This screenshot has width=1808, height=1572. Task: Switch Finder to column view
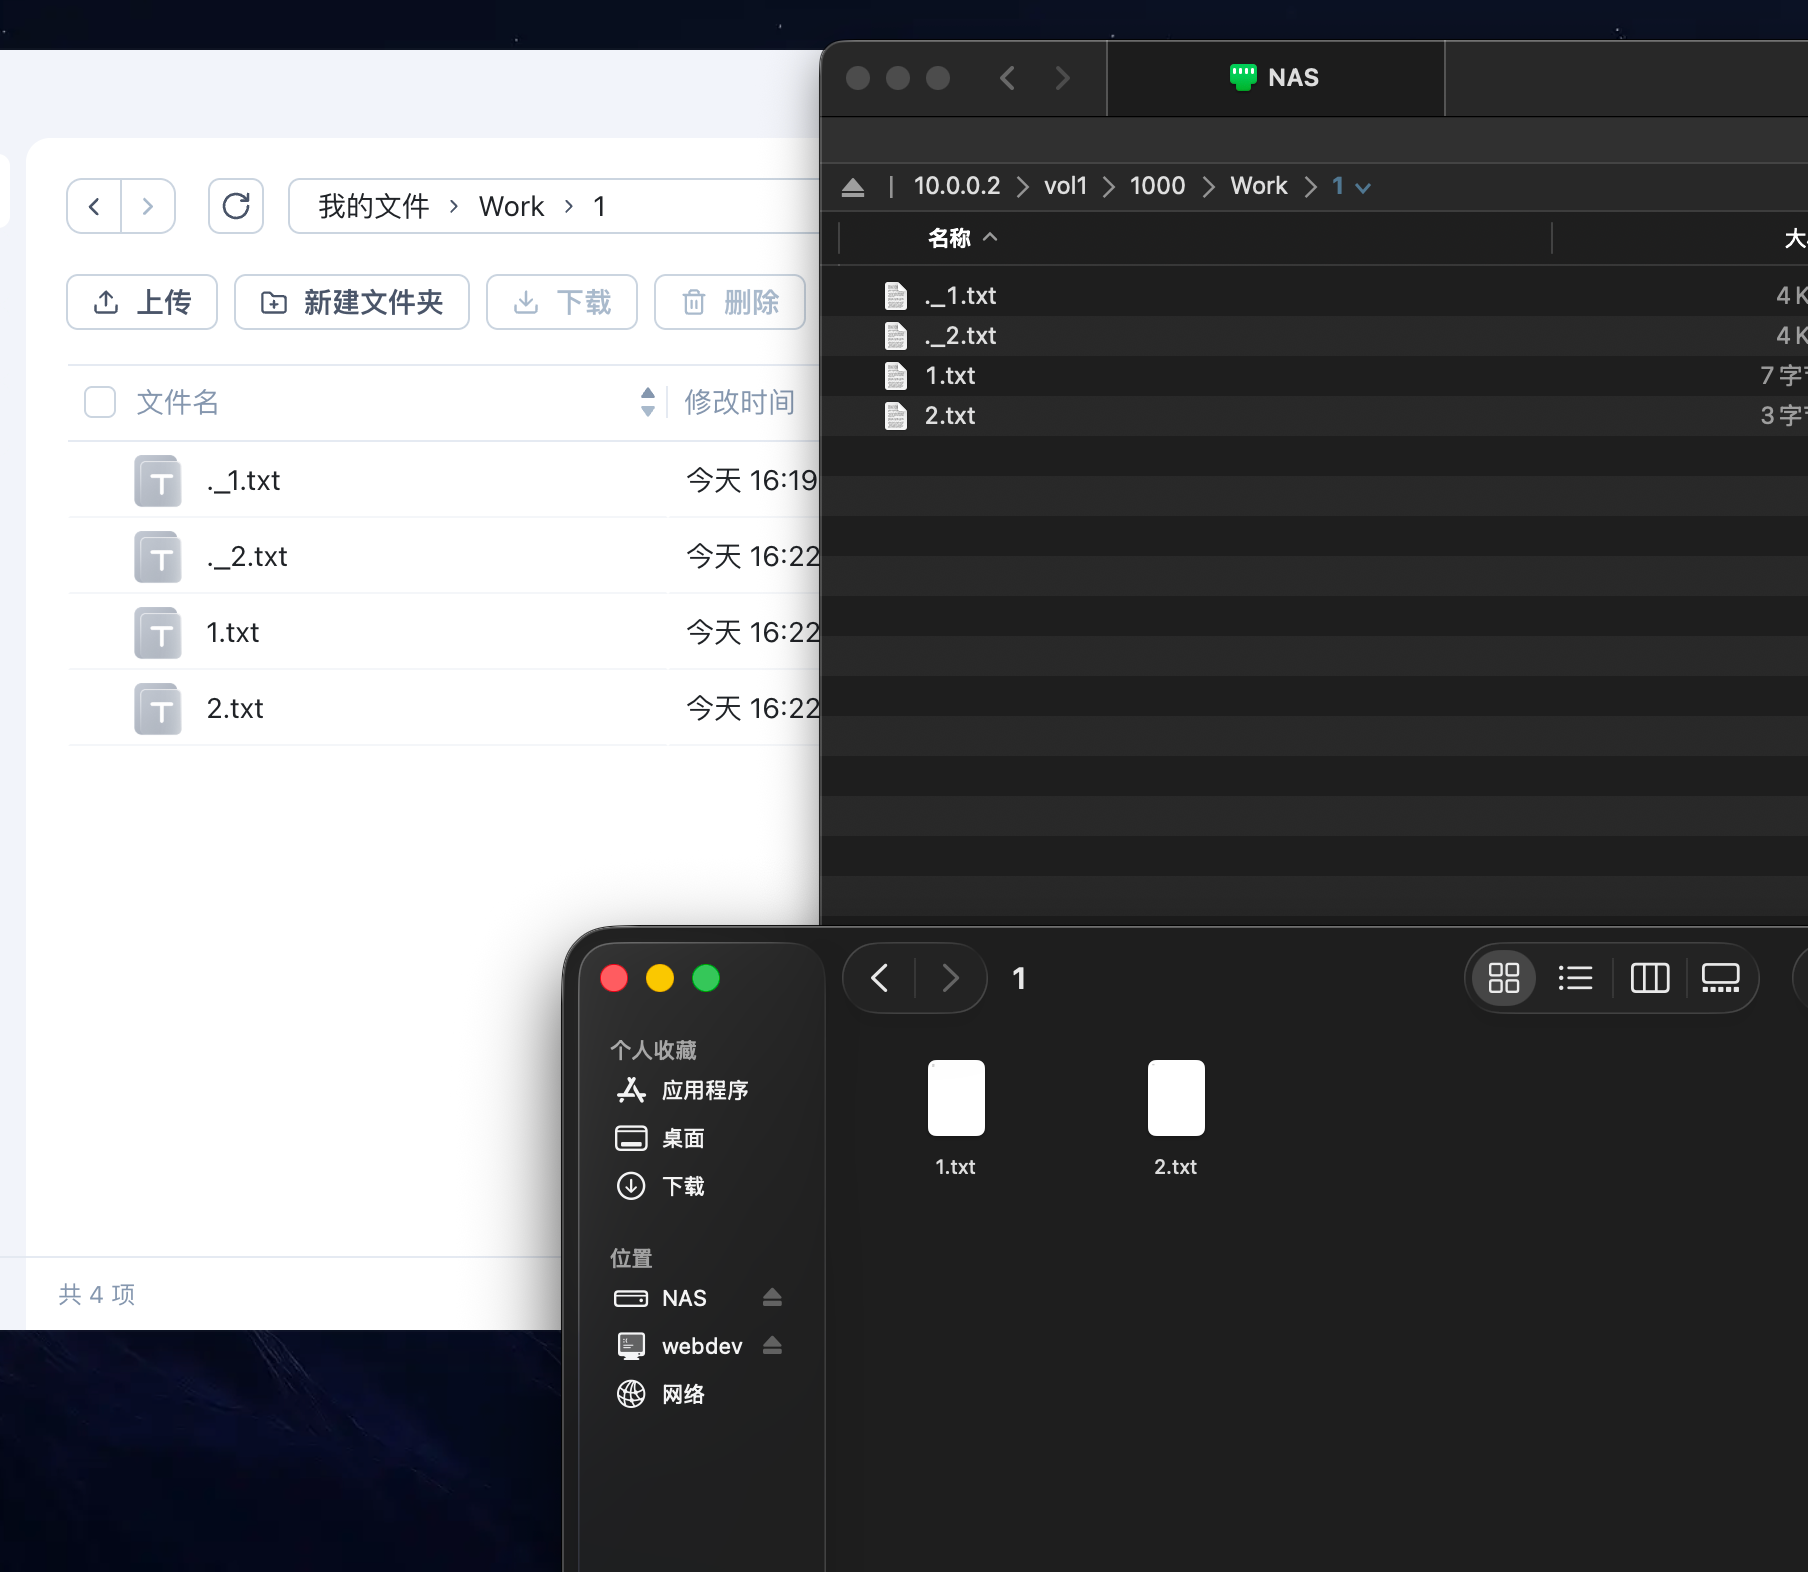1649,978
